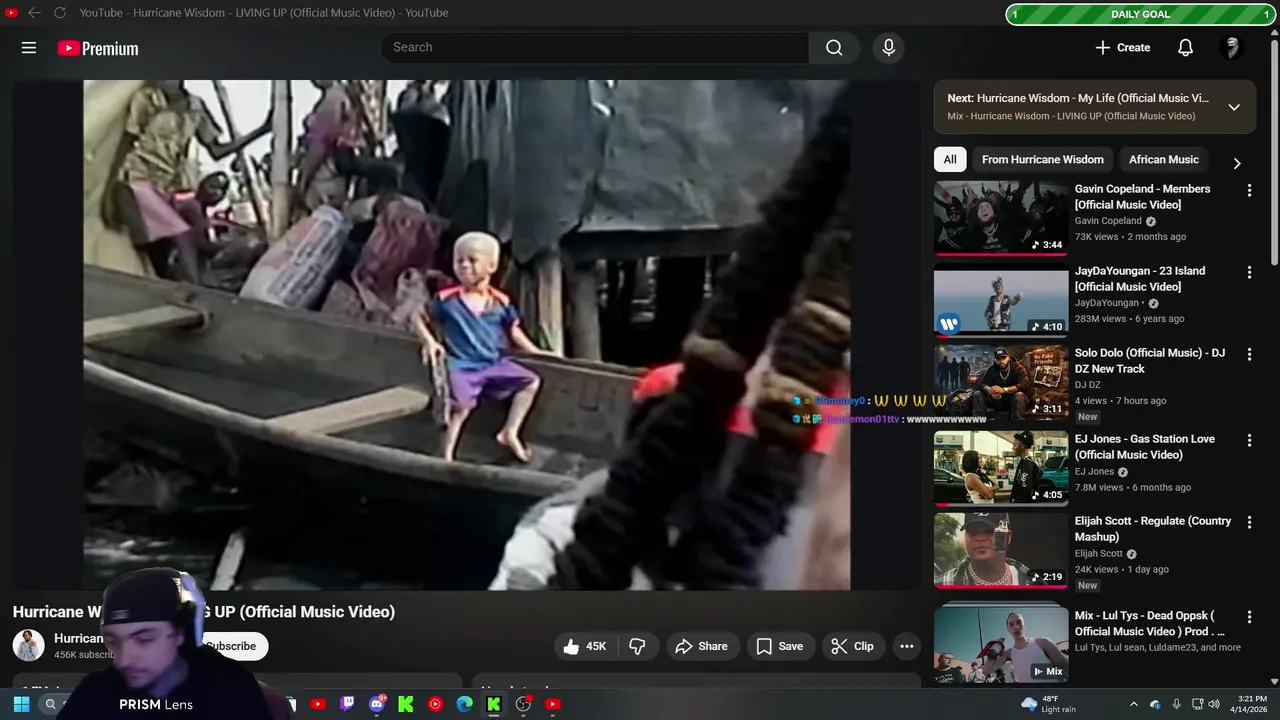
Task: Share the video
Action: click(x=702, y=646)
